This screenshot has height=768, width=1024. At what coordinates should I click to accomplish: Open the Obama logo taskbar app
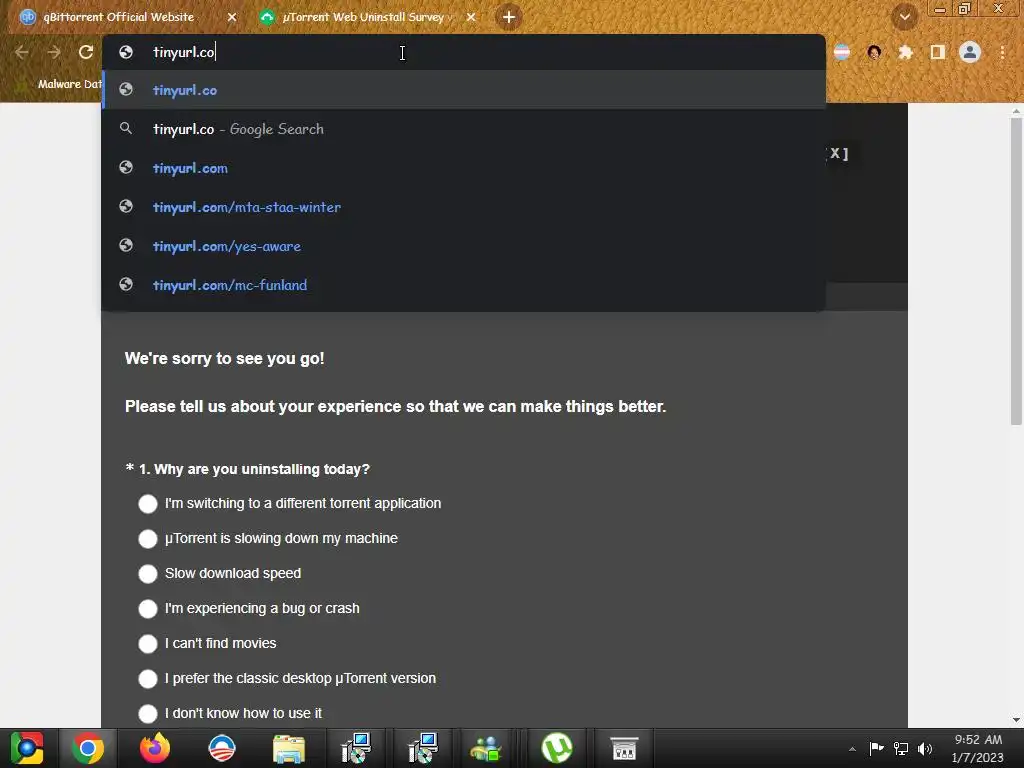pos(222,748)
